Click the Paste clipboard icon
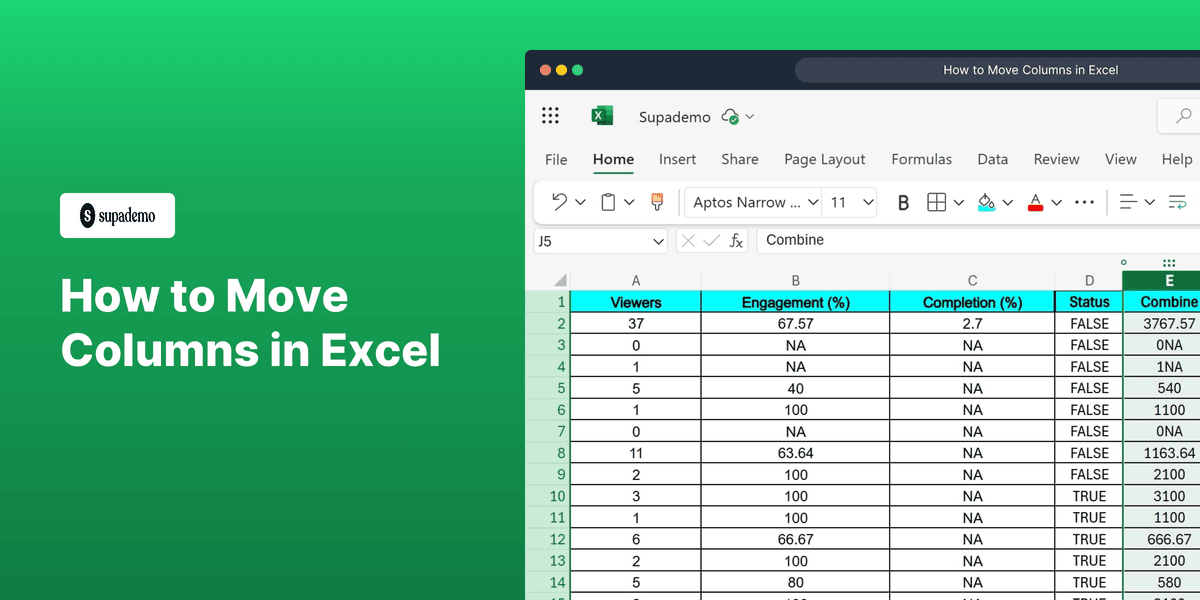Image resolution: width=1200 pixels, height=600 pixels. pos(608,202)
